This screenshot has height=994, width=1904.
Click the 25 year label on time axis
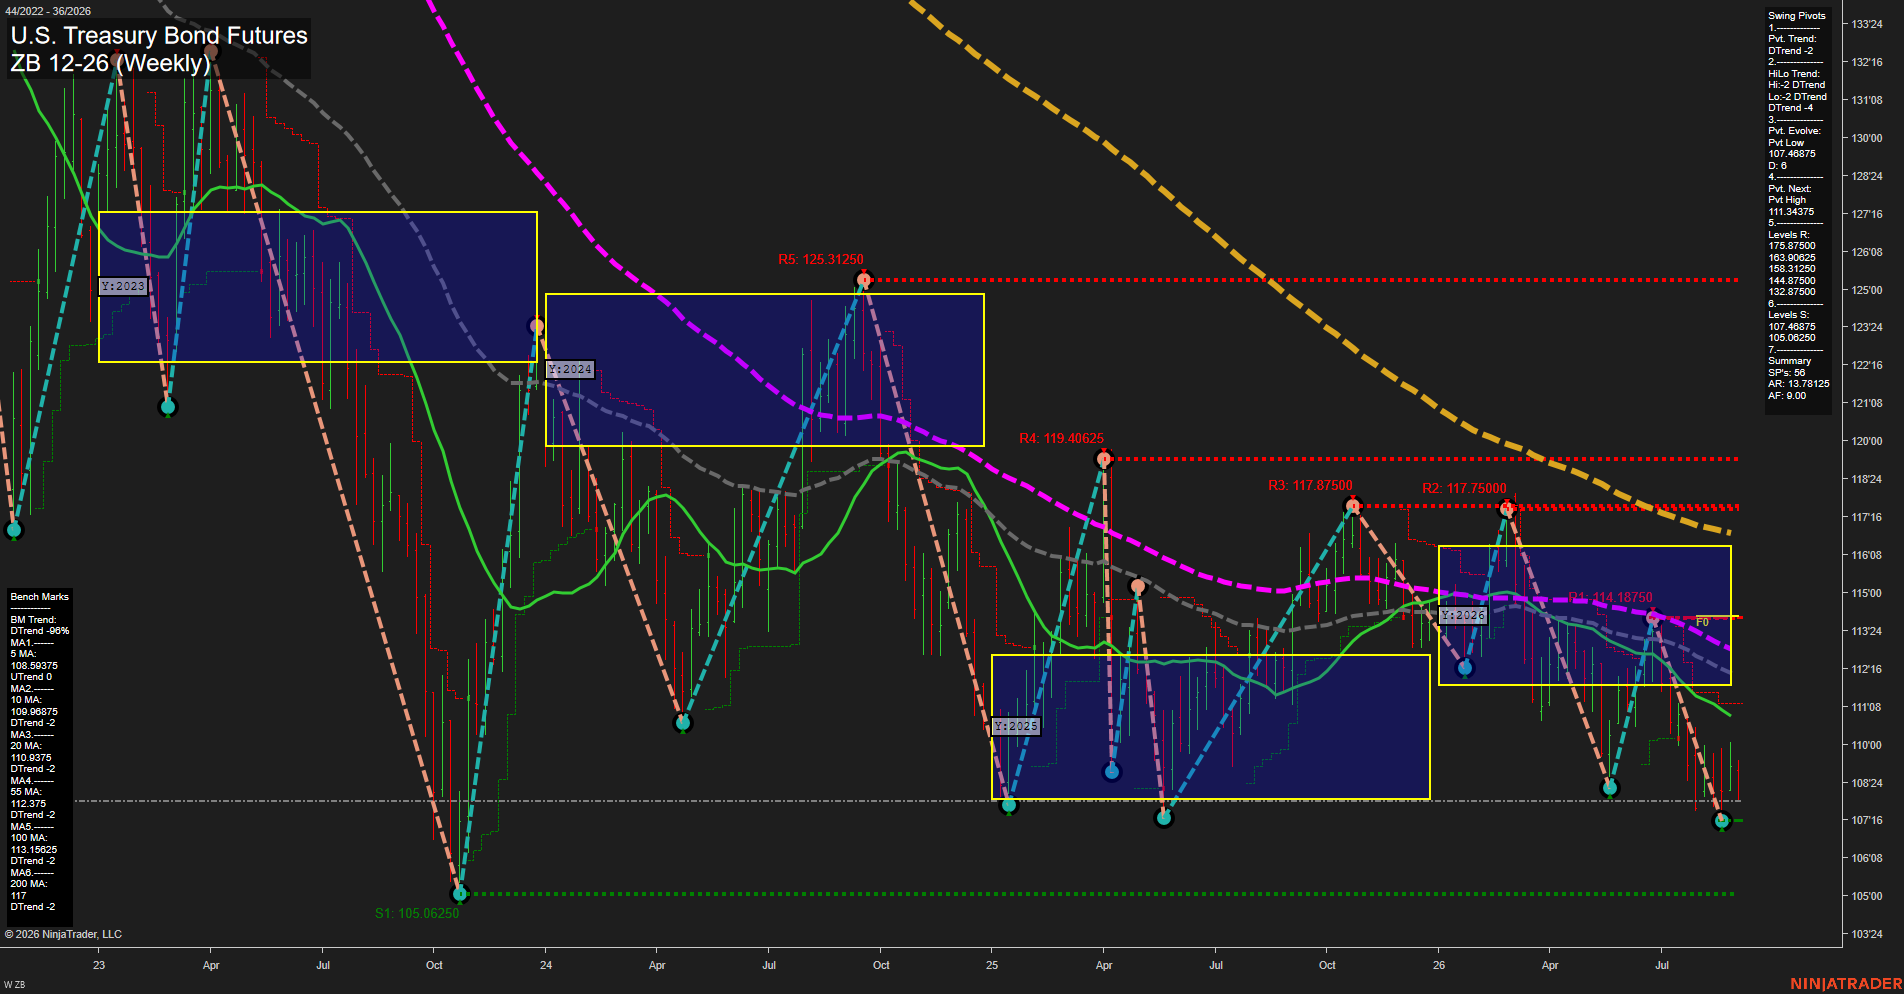[992, 965]
